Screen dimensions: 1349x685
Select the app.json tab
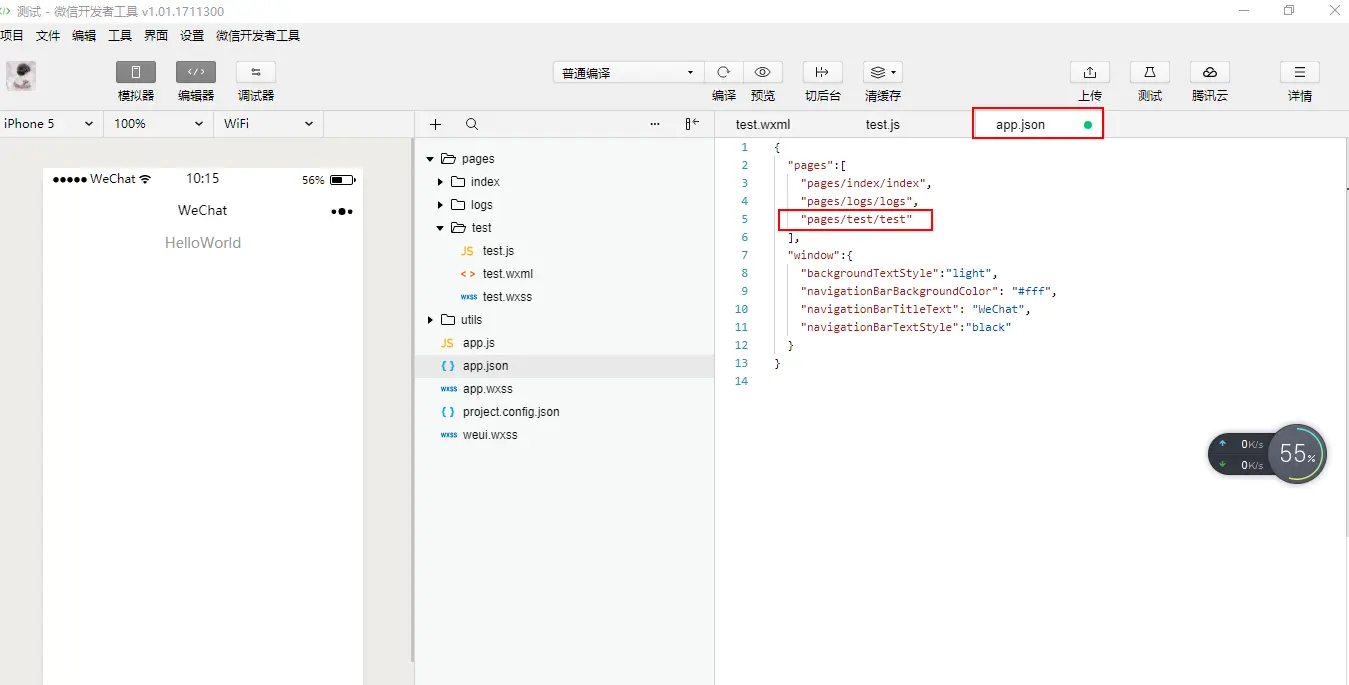tap(1038, 124)
